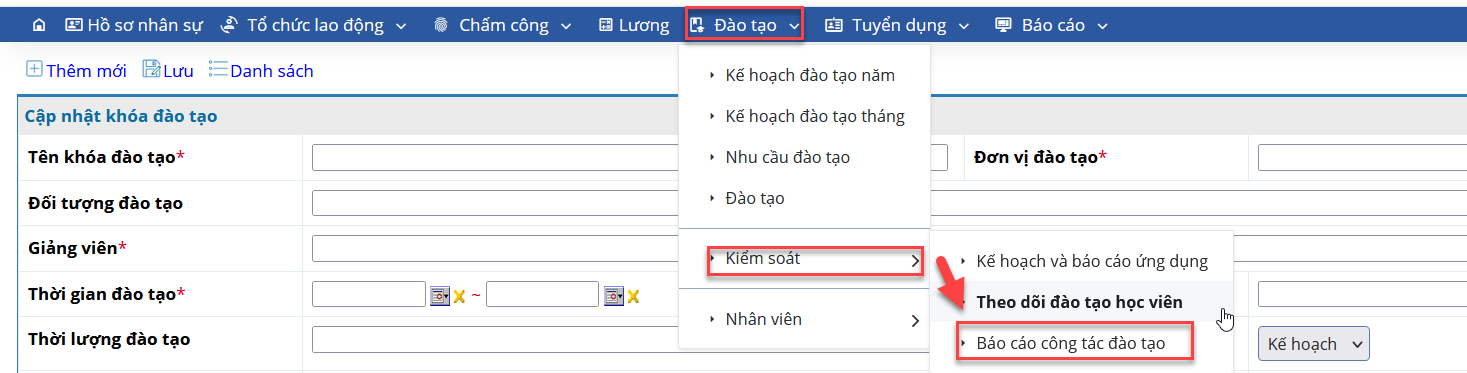This screenshot has height=373, width=1467.
Task: Expand the Kiểm soát submenu
Action: pos(815,260)
